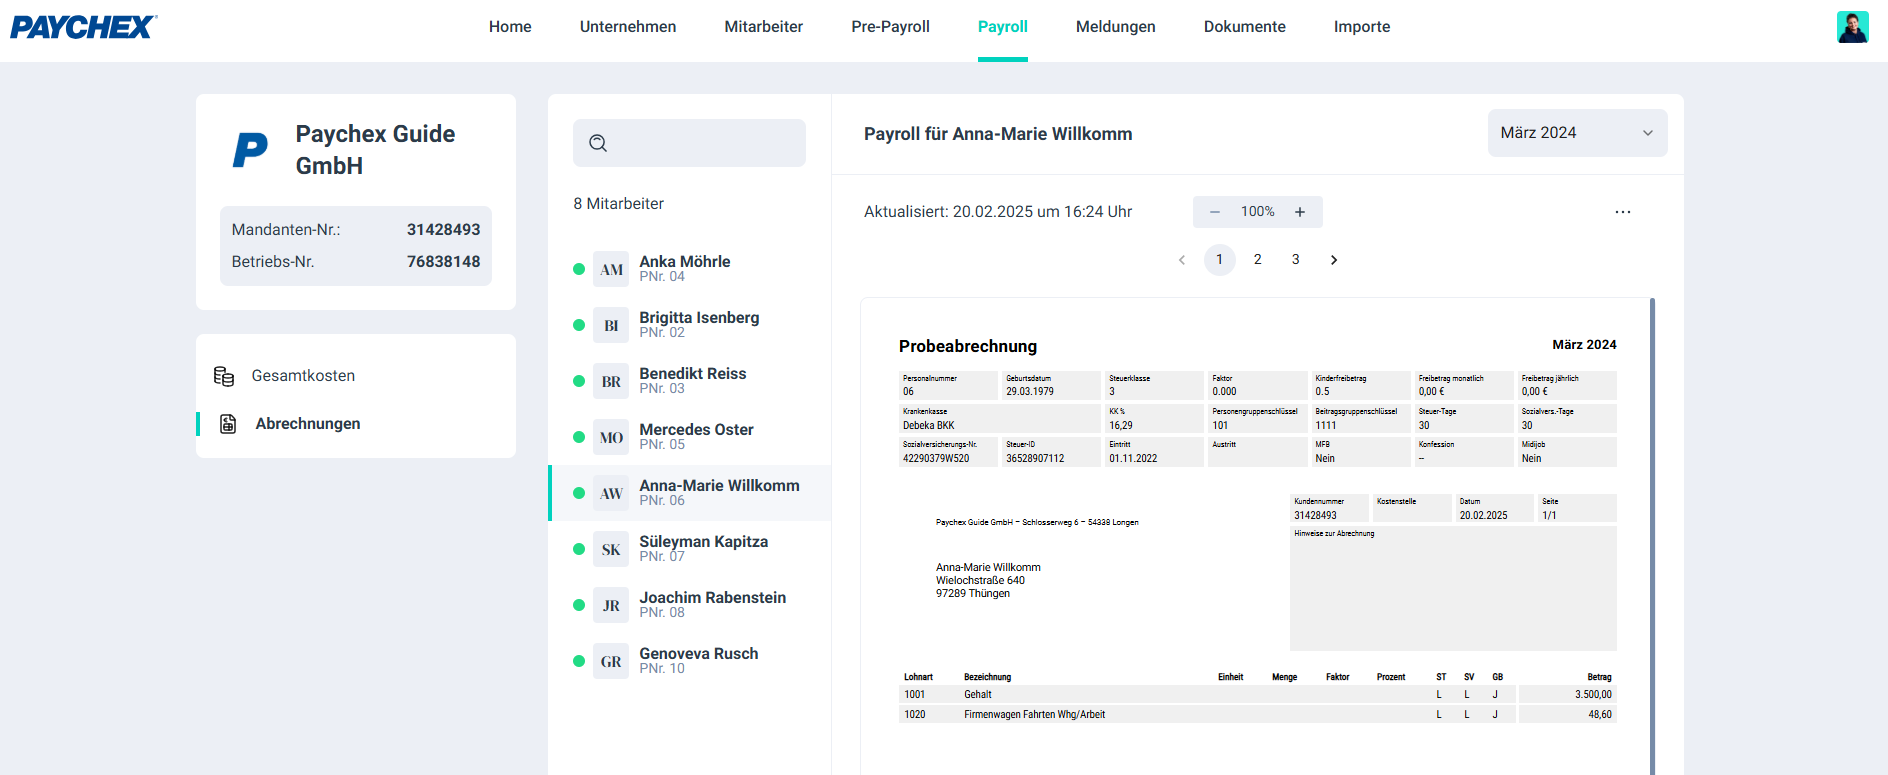Click the month dropdown chevron arrow

[x=1648, y=133]
